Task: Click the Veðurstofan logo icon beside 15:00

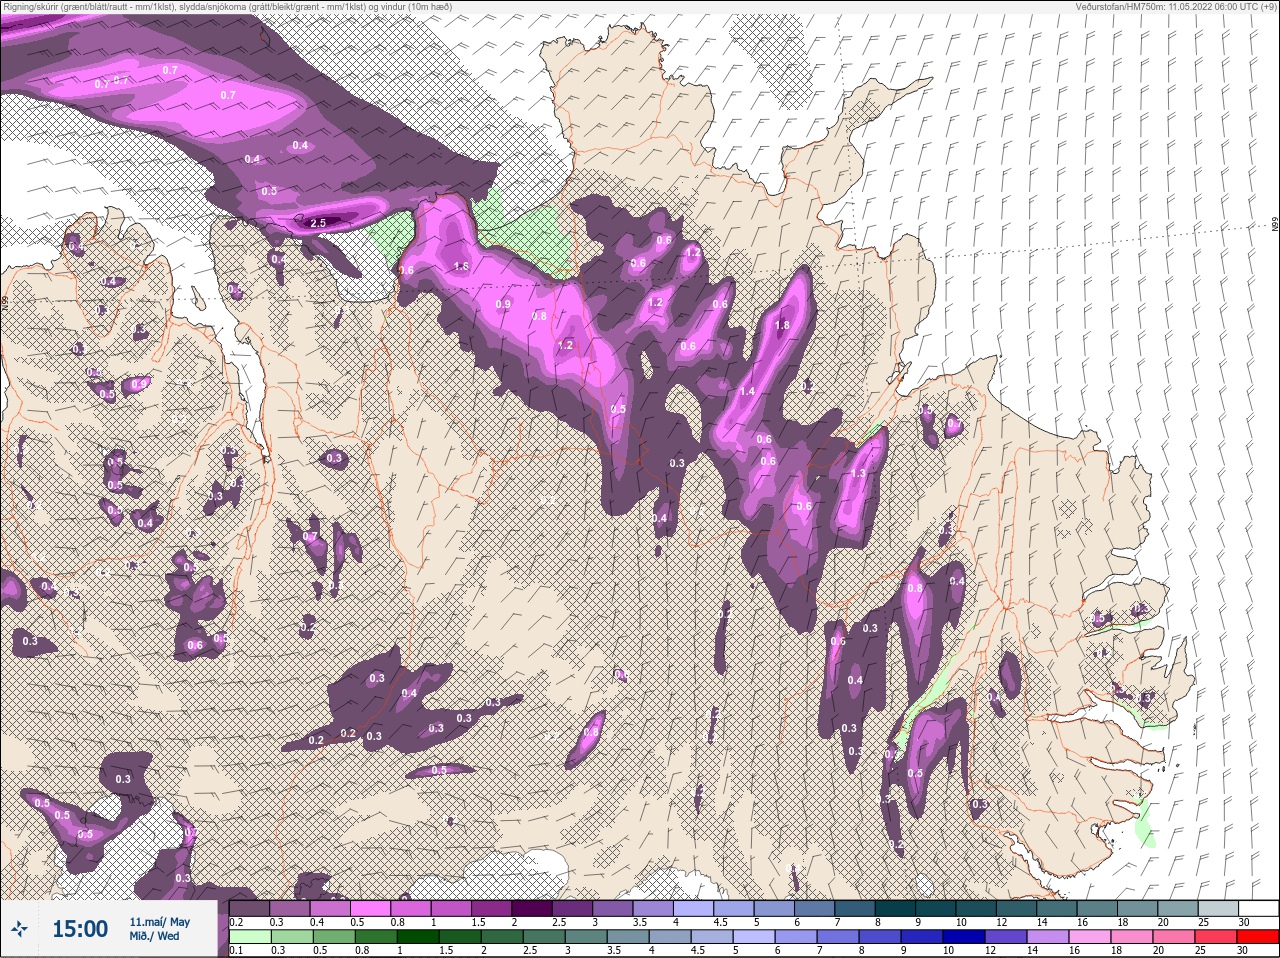Action: coord(19,929)
